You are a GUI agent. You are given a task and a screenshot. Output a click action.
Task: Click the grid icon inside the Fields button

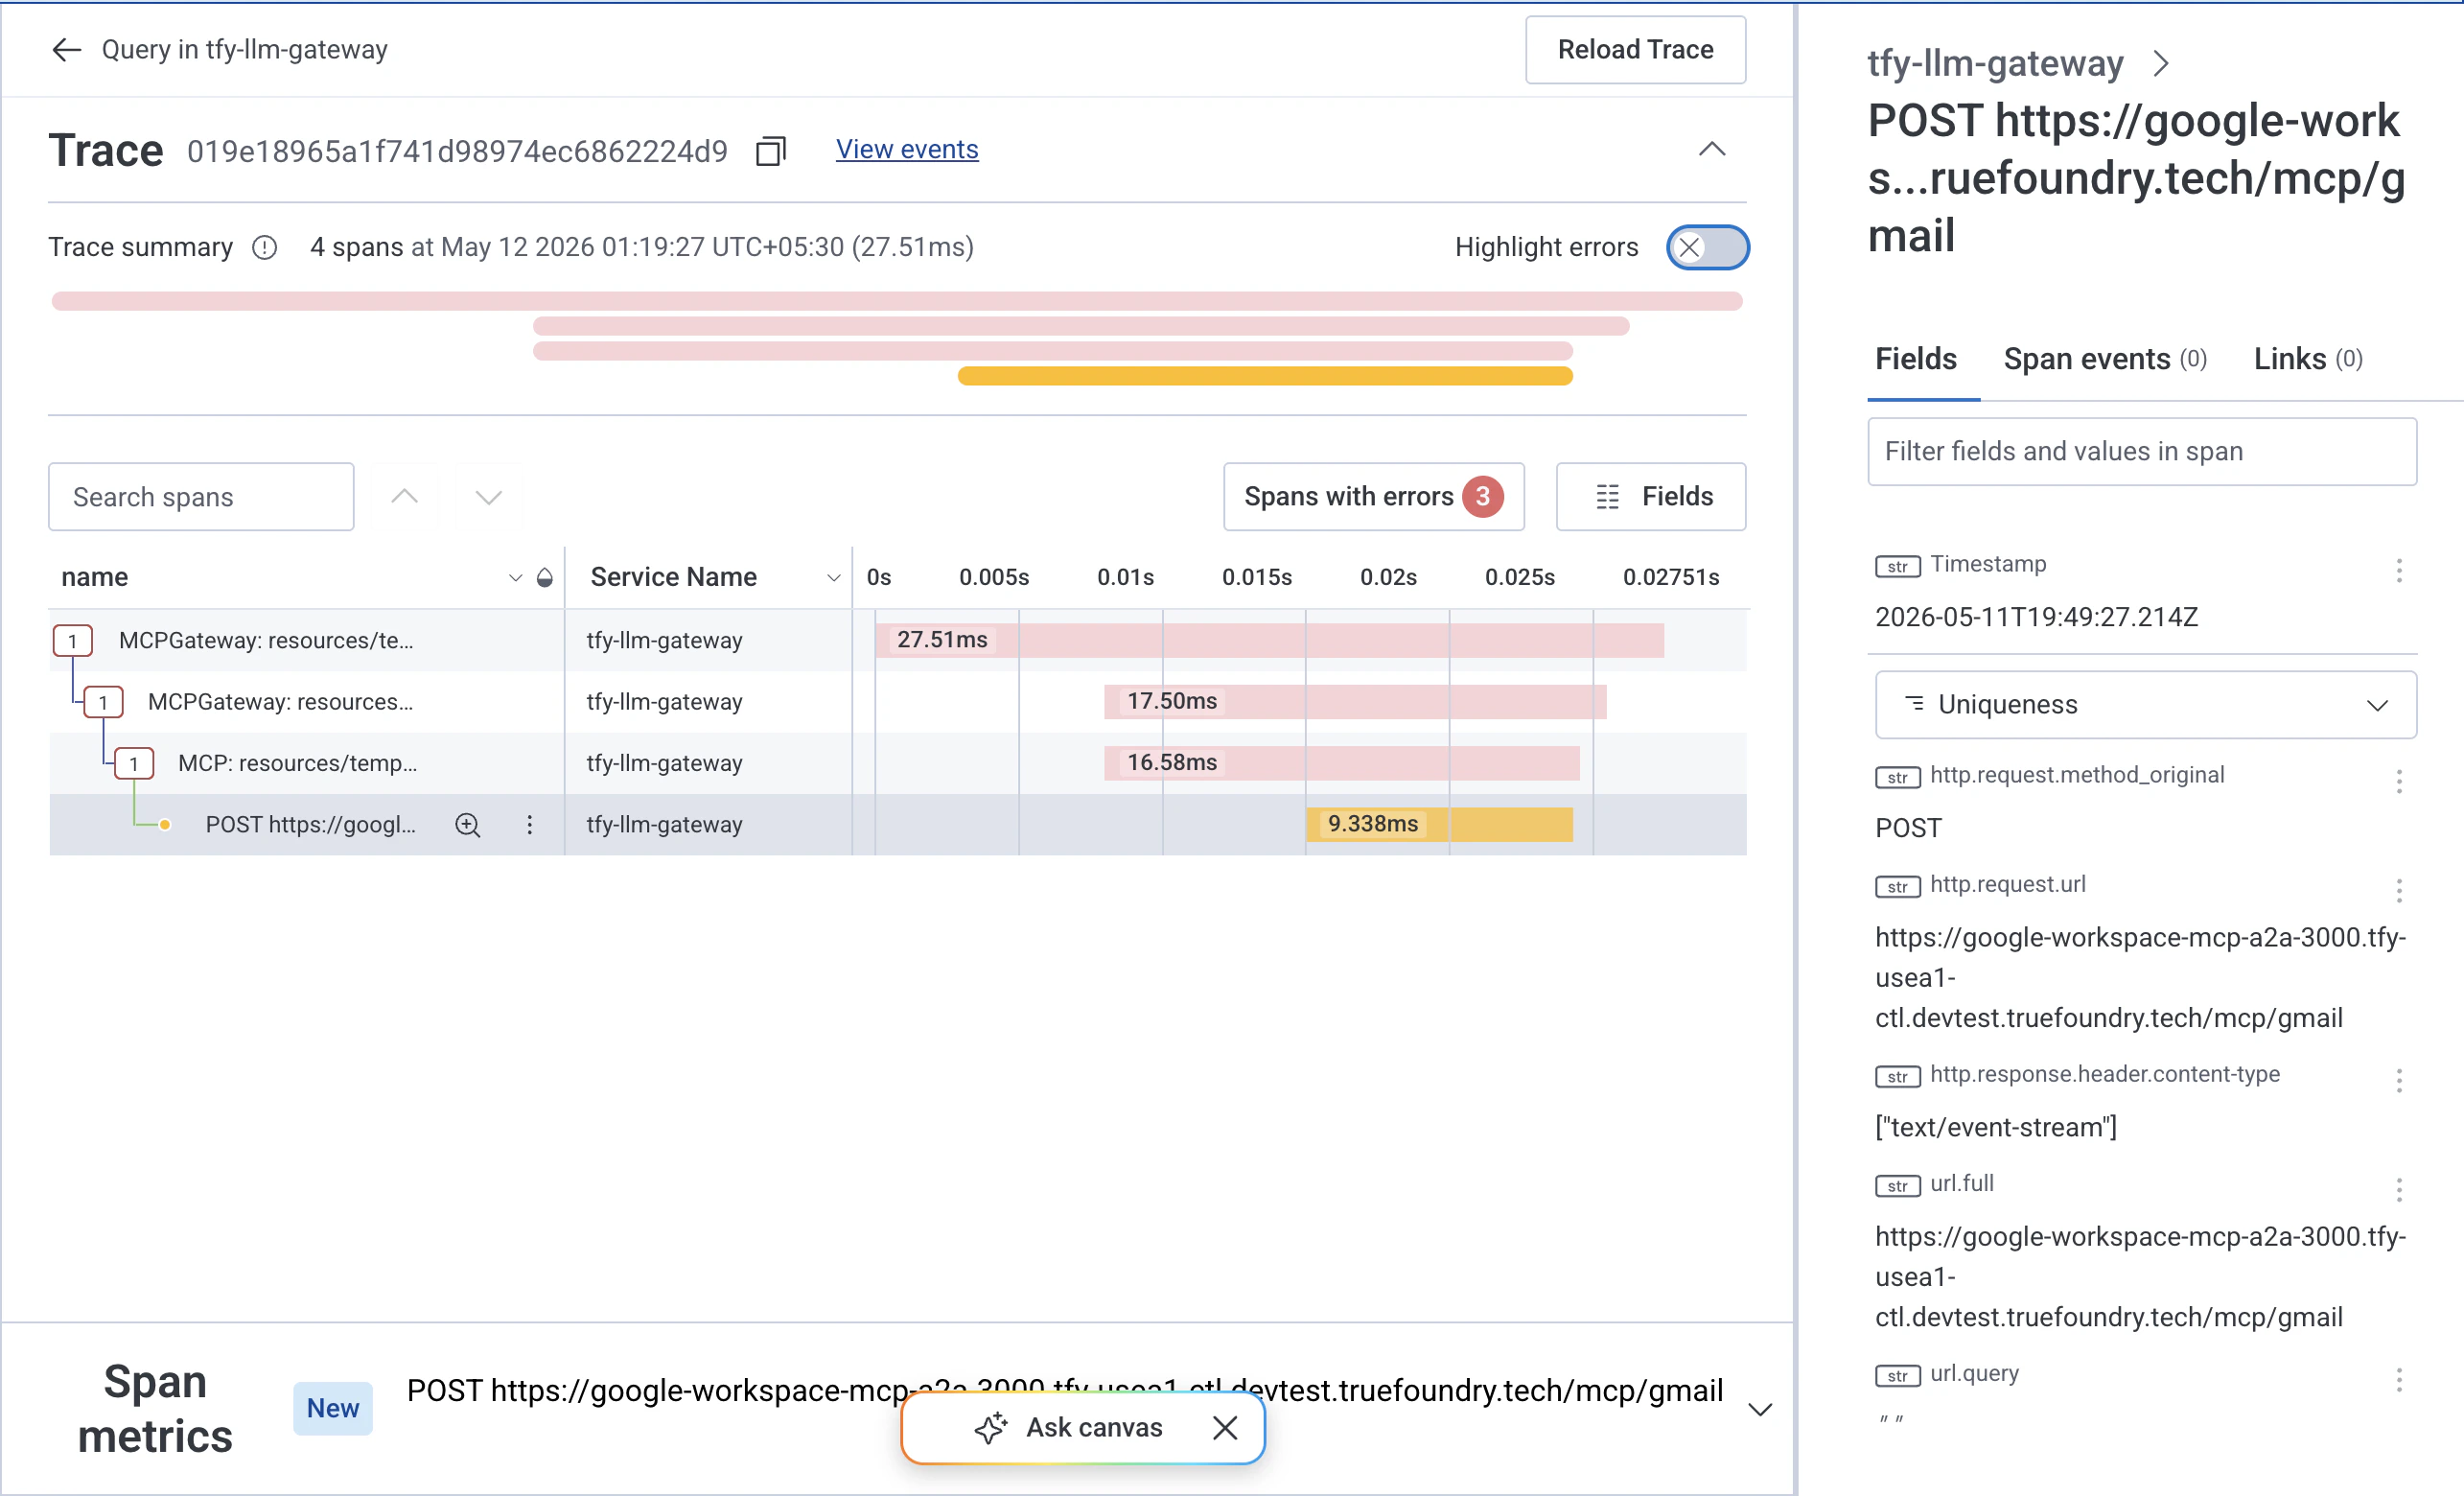click(1607, 497)
